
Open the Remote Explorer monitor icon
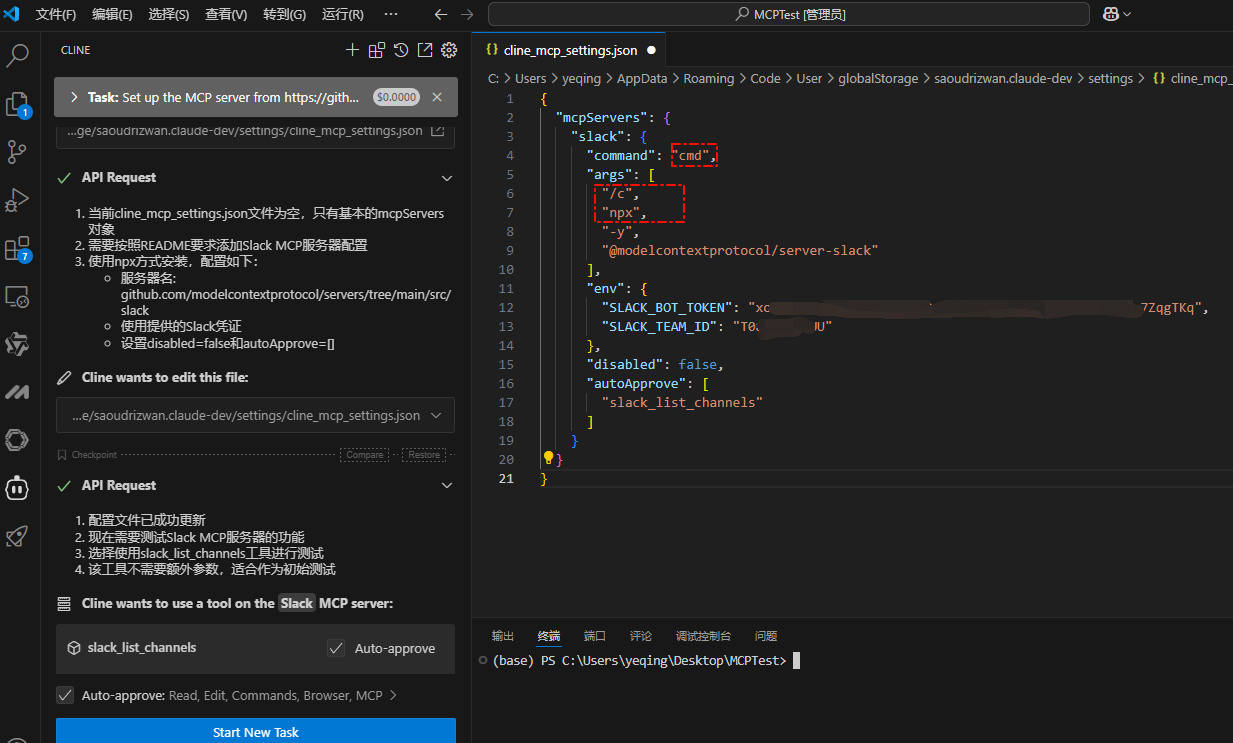[x=18, y=296]
